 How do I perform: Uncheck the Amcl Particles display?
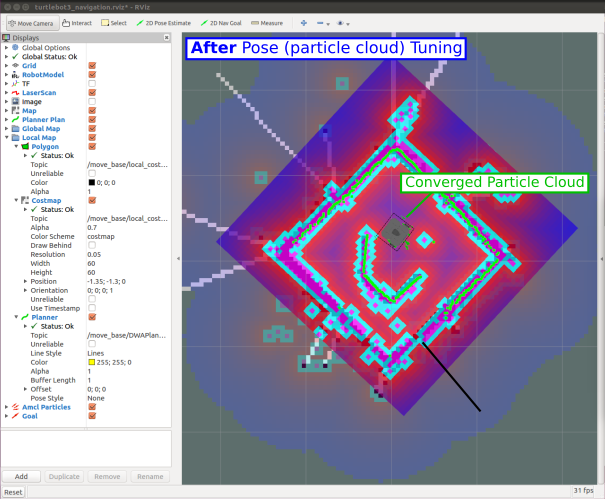pyautogui.click(x=92, y=407)
